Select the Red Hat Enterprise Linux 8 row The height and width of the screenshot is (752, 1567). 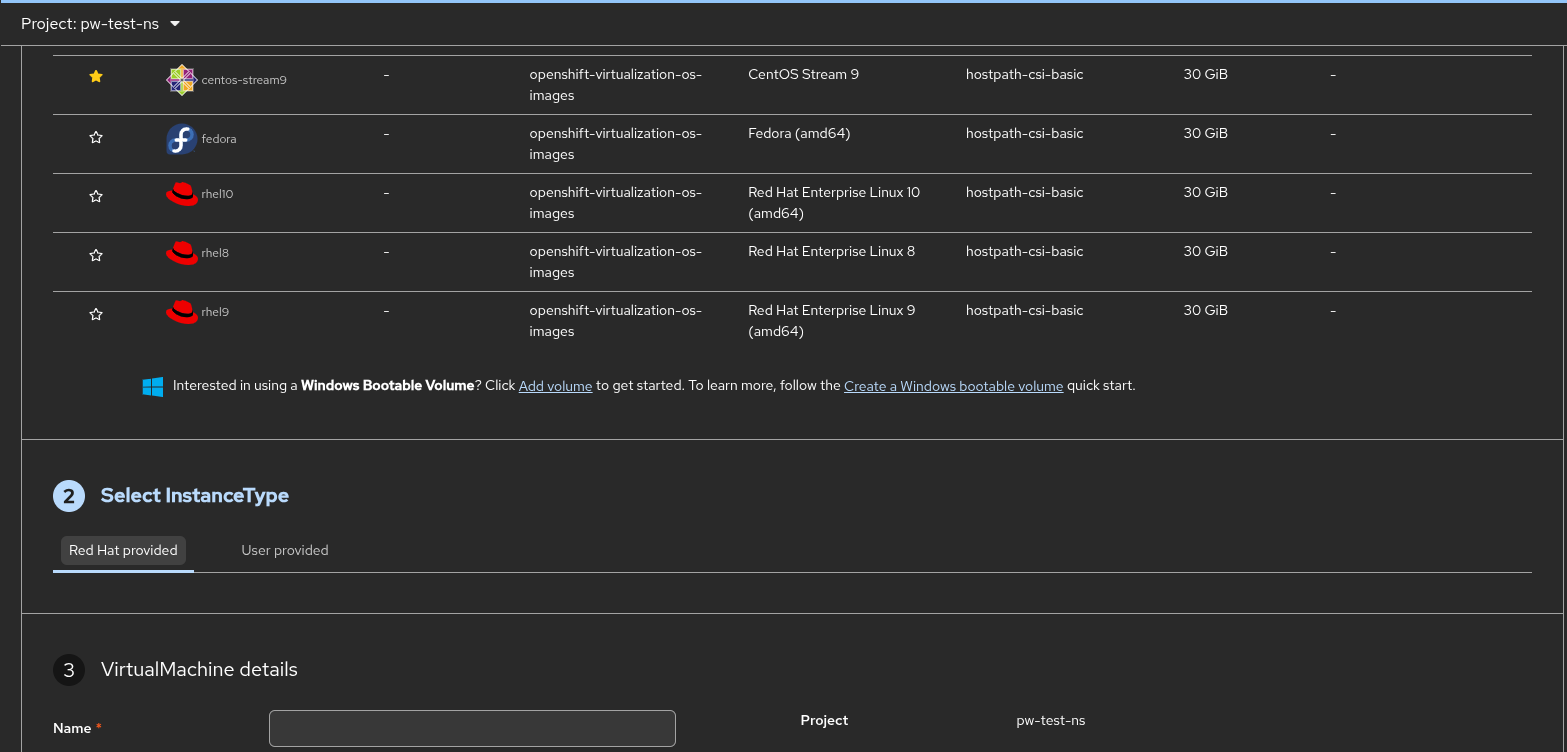point(830,252)
